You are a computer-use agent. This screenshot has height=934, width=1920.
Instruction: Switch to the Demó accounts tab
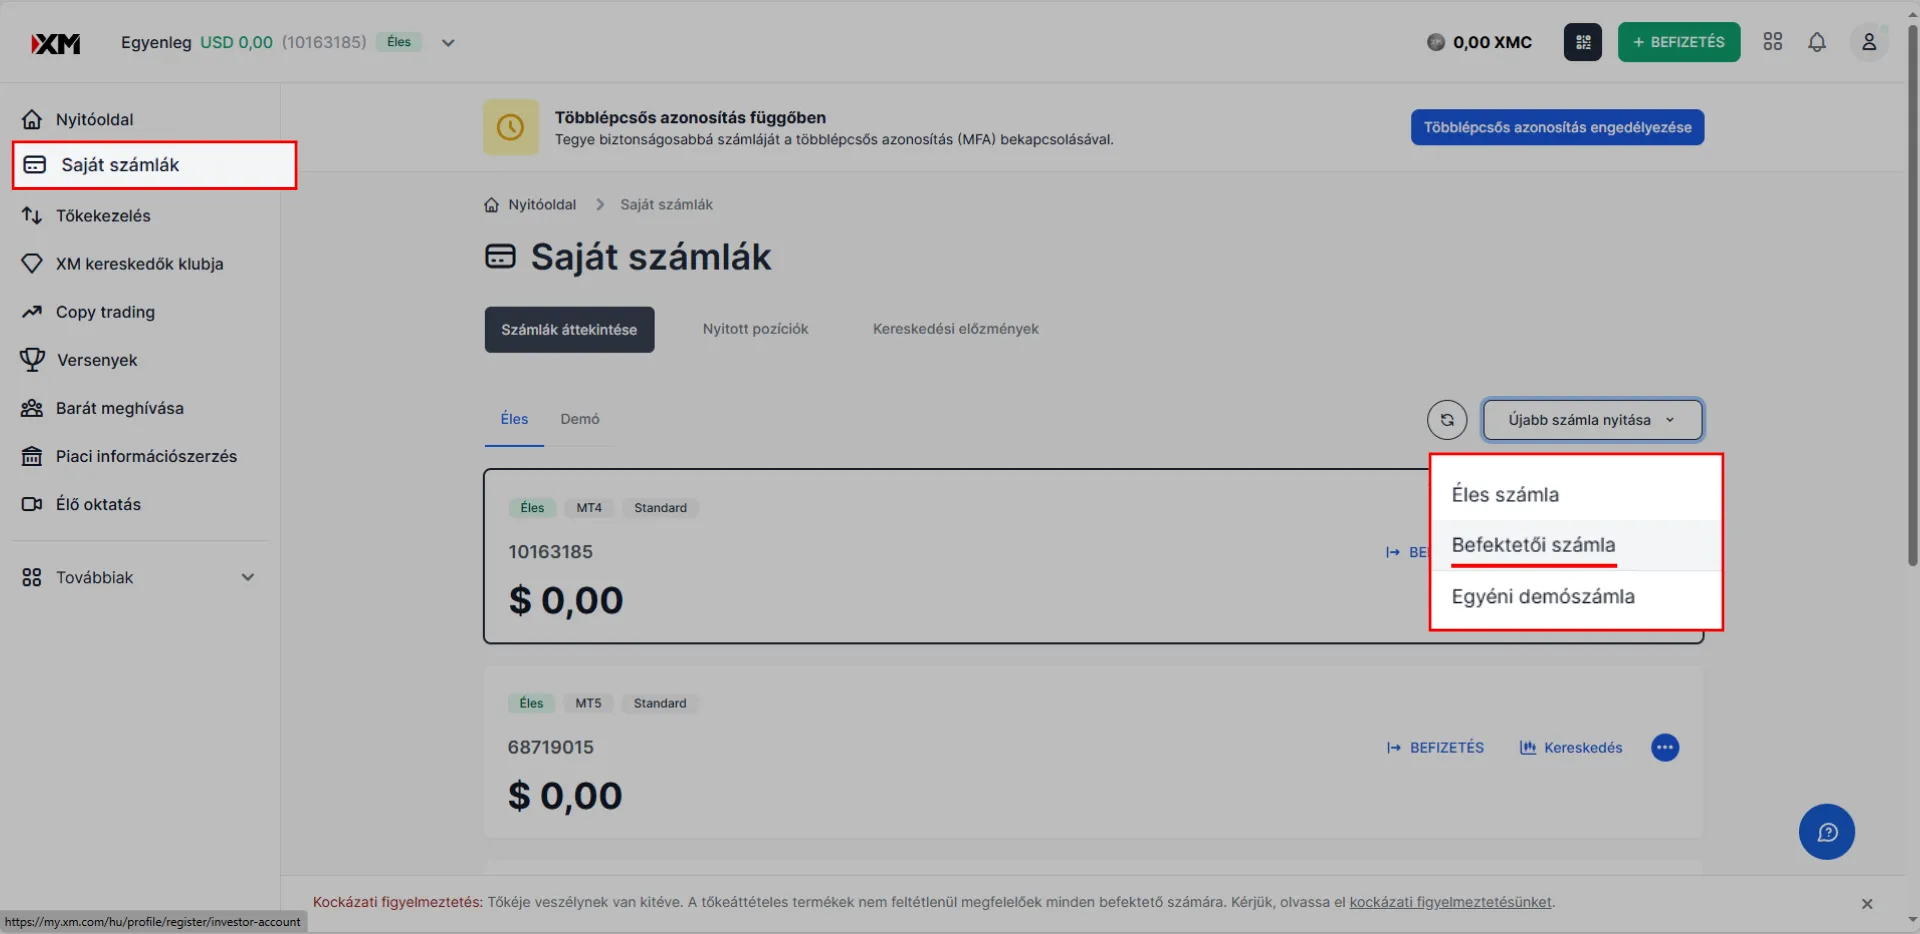point(580,419)
